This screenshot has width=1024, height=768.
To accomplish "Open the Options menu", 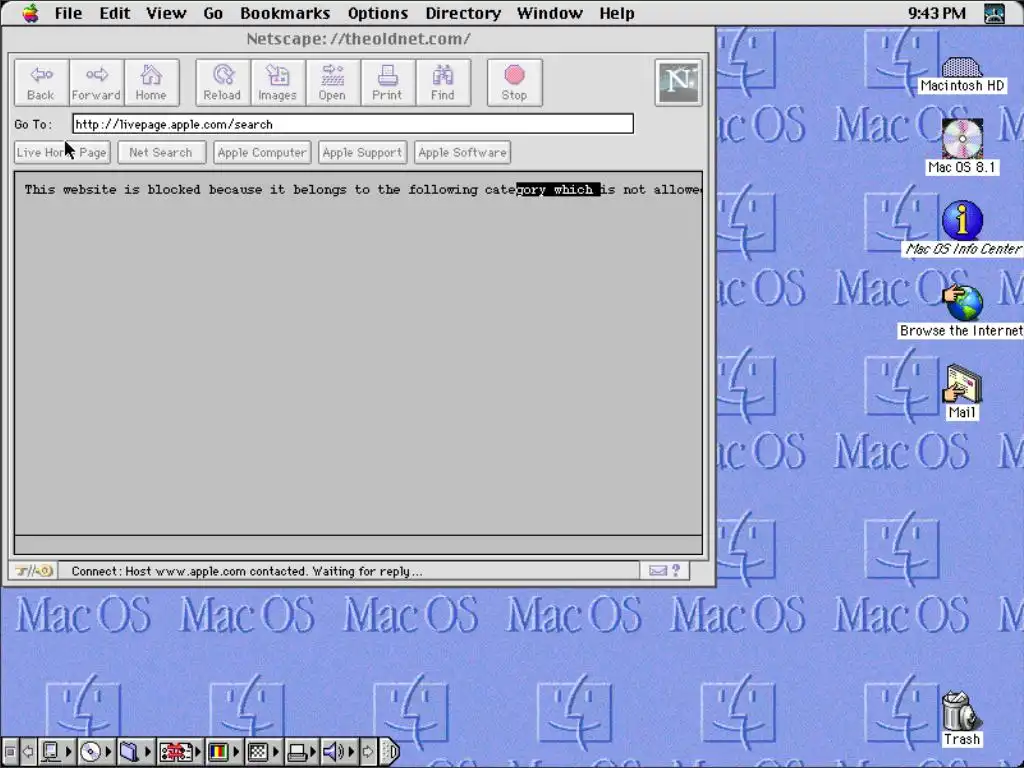I will 377,13.
